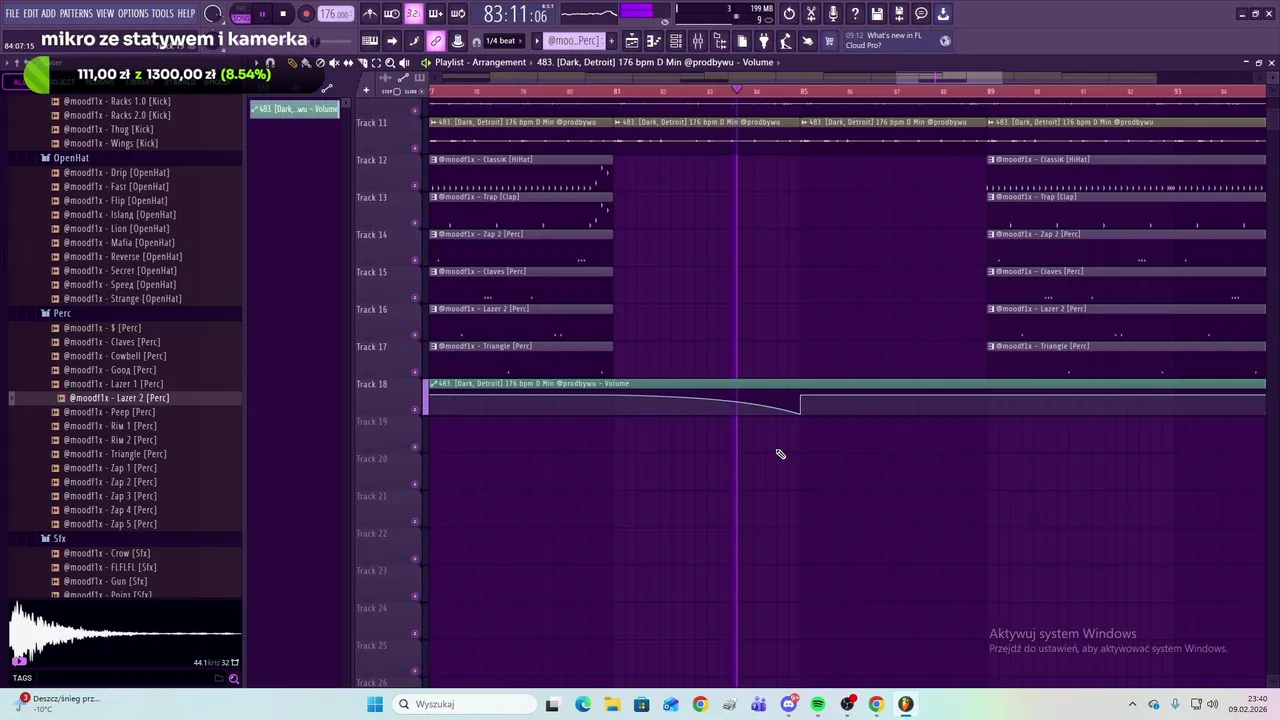Expand the arrow after Volume in playlist title
1280x720 pixels.
780,62
